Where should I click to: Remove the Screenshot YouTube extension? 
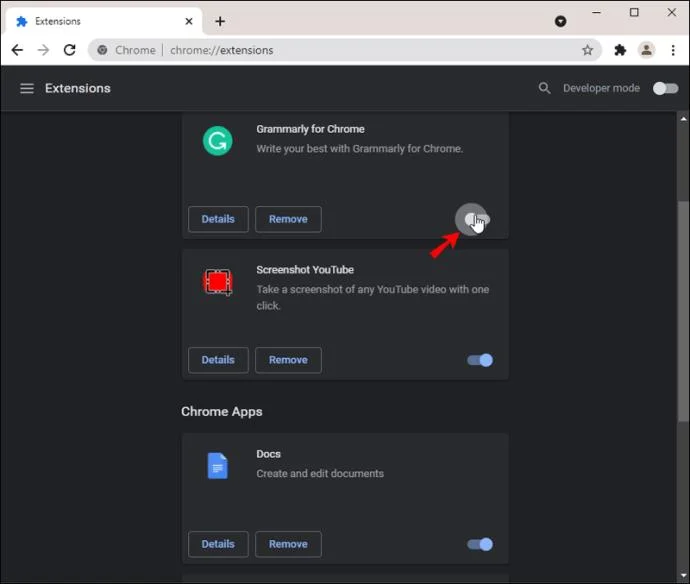click(x=288, y=360)
